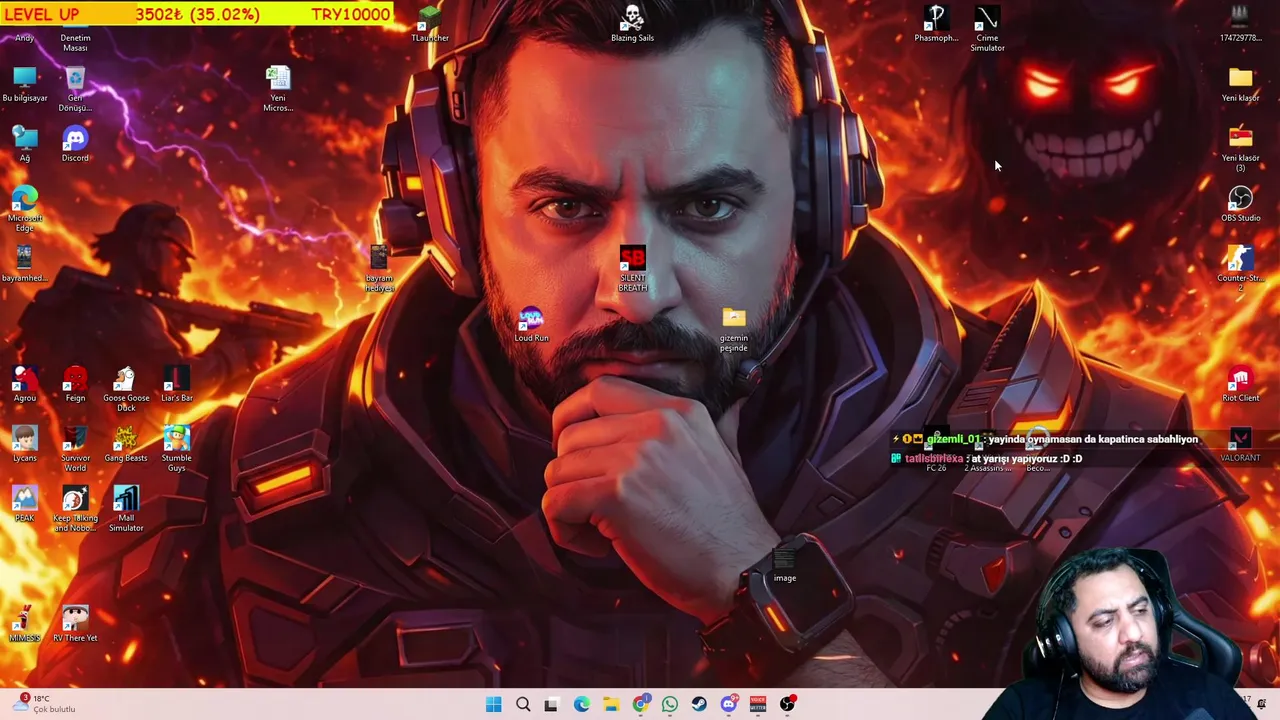The width and height of the screenshot is (1280, 720).
Task: Select the Mall Simulator shortcut
Action: click(x=126, y=510)
